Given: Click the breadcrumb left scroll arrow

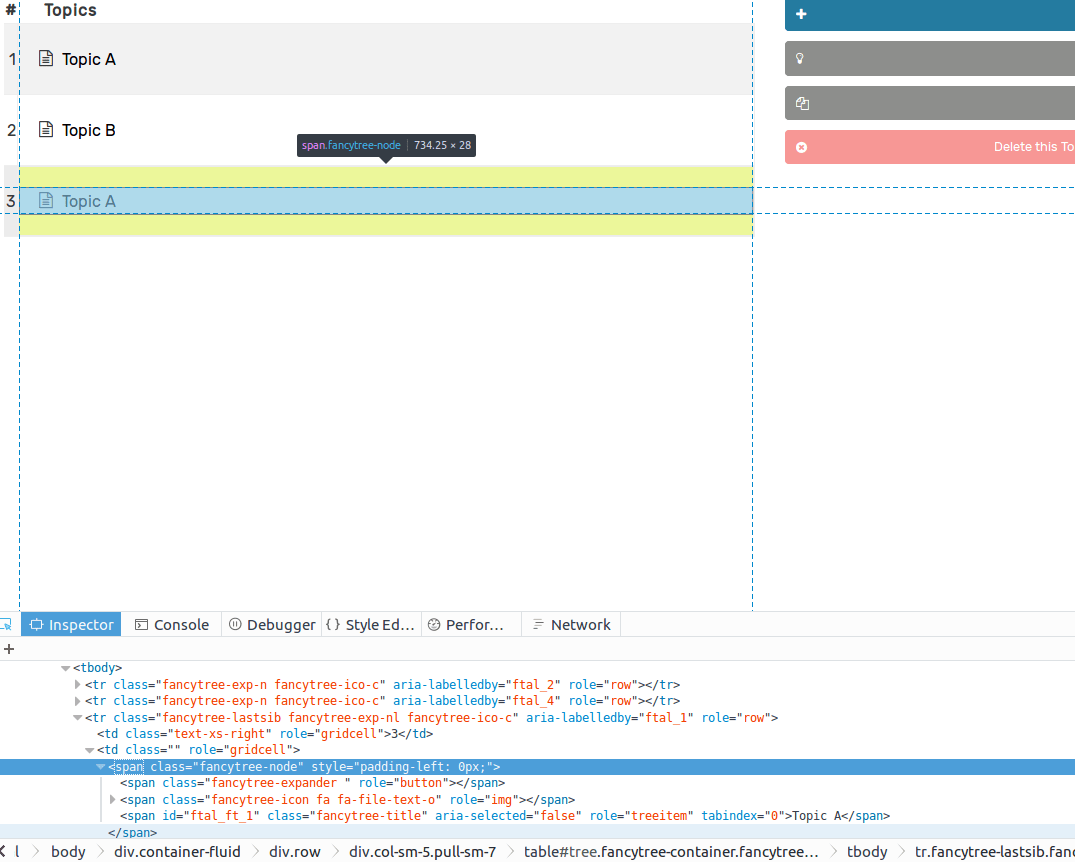Looking at the screenshot, I should 3,851.
